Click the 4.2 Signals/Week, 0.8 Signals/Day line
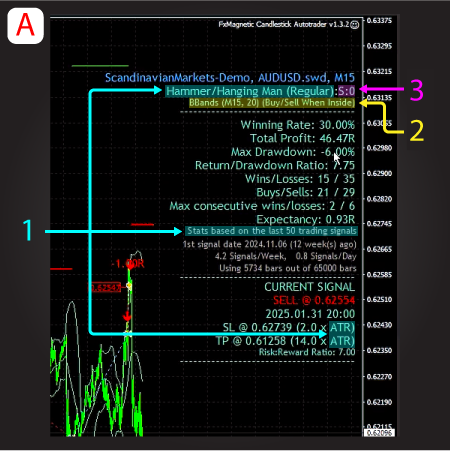Viewport: 450px width, 451px height. 286,256
